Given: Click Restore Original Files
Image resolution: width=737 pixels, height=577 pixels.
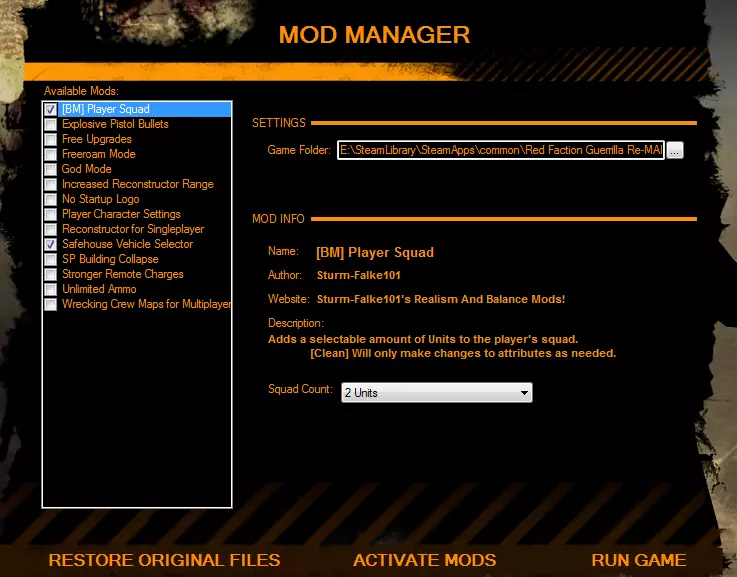Looking at the screenshot, I should [164, 560].
